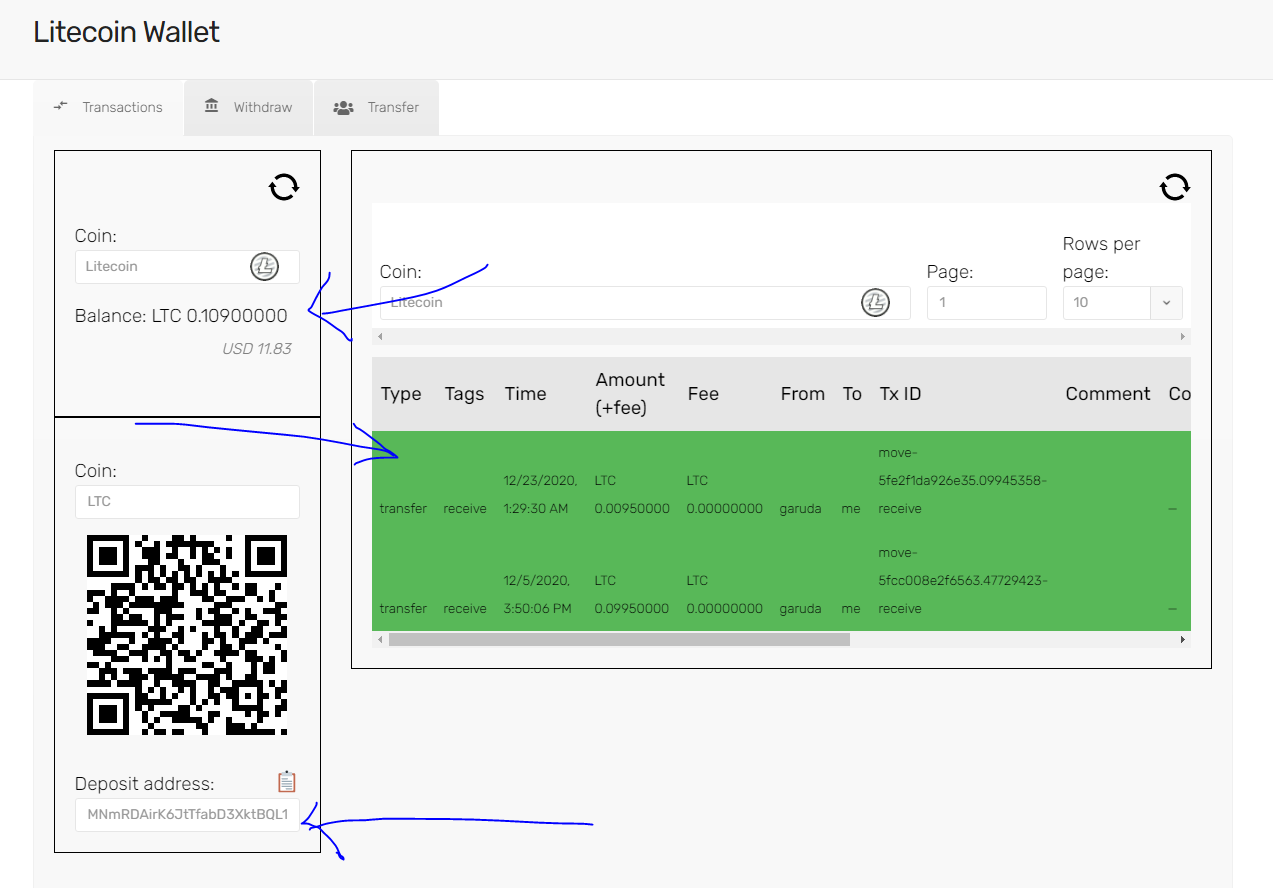Click the deposit QR code image
Viewport: 1273px width, 888px height.
pyautogui.click(x=187, y=636)
